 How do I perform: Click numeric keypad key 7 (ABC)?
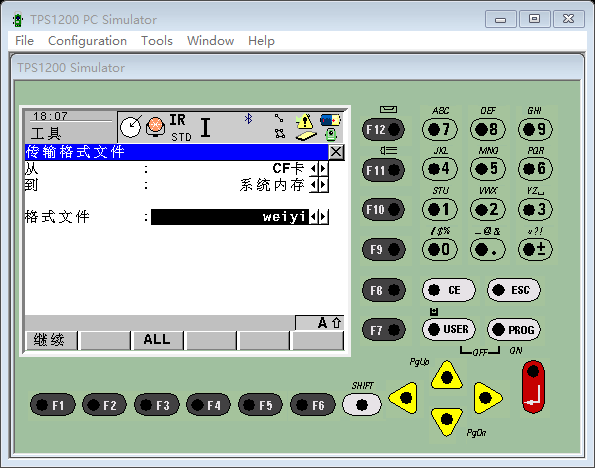[440, 129]
